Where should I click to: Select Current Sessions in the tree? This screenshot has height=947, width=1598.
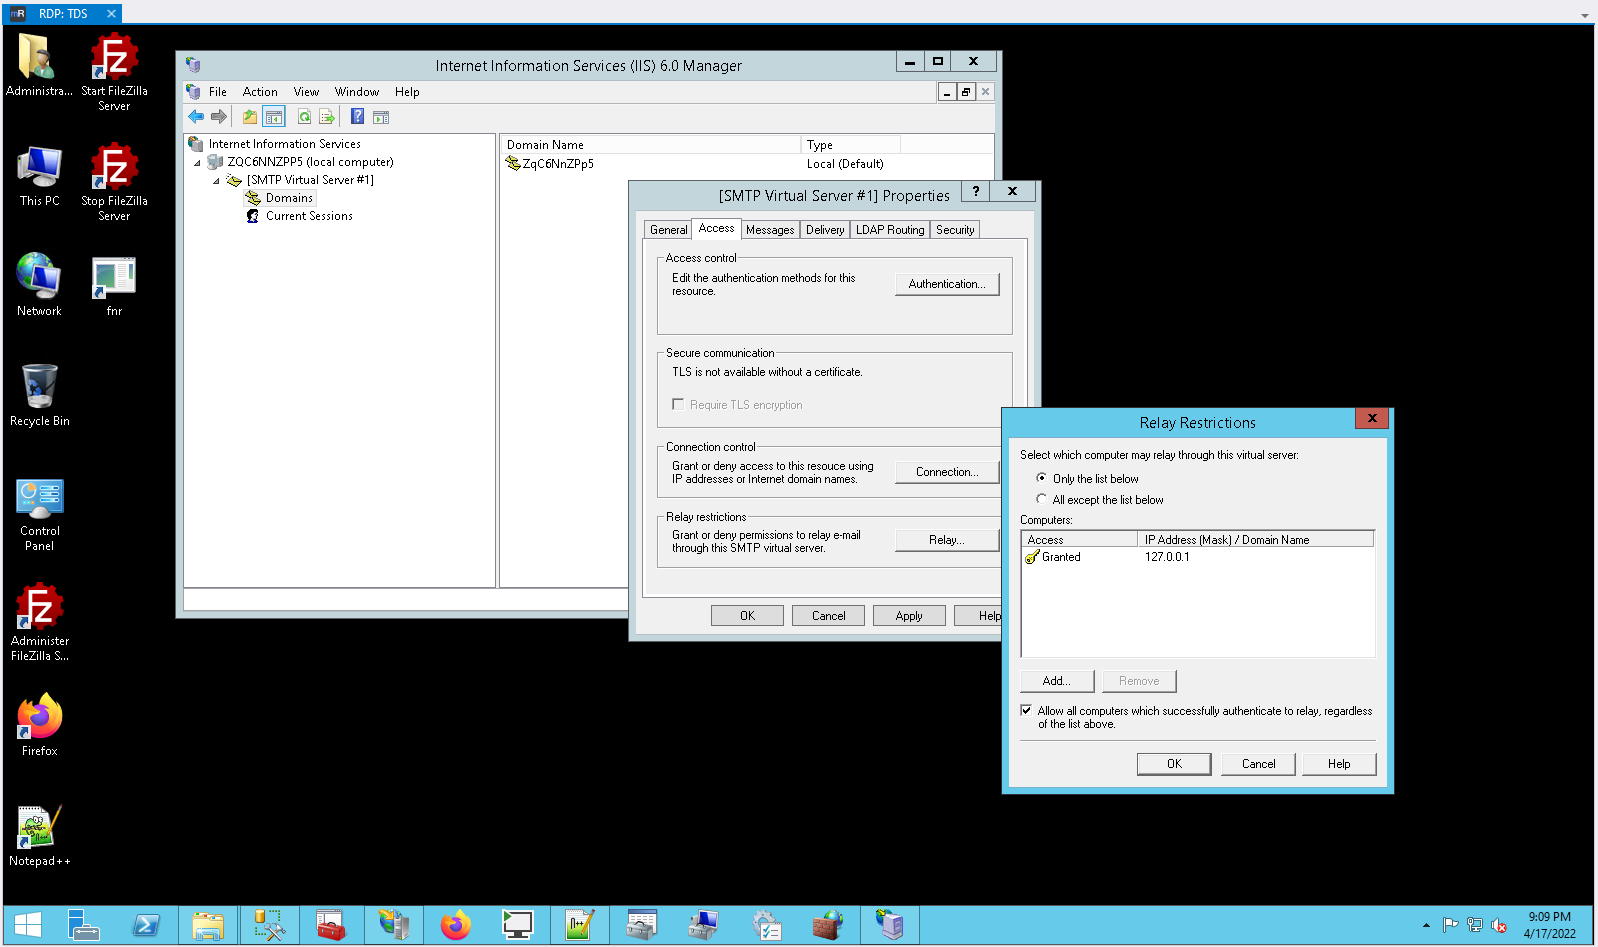[x=309, y=216]
